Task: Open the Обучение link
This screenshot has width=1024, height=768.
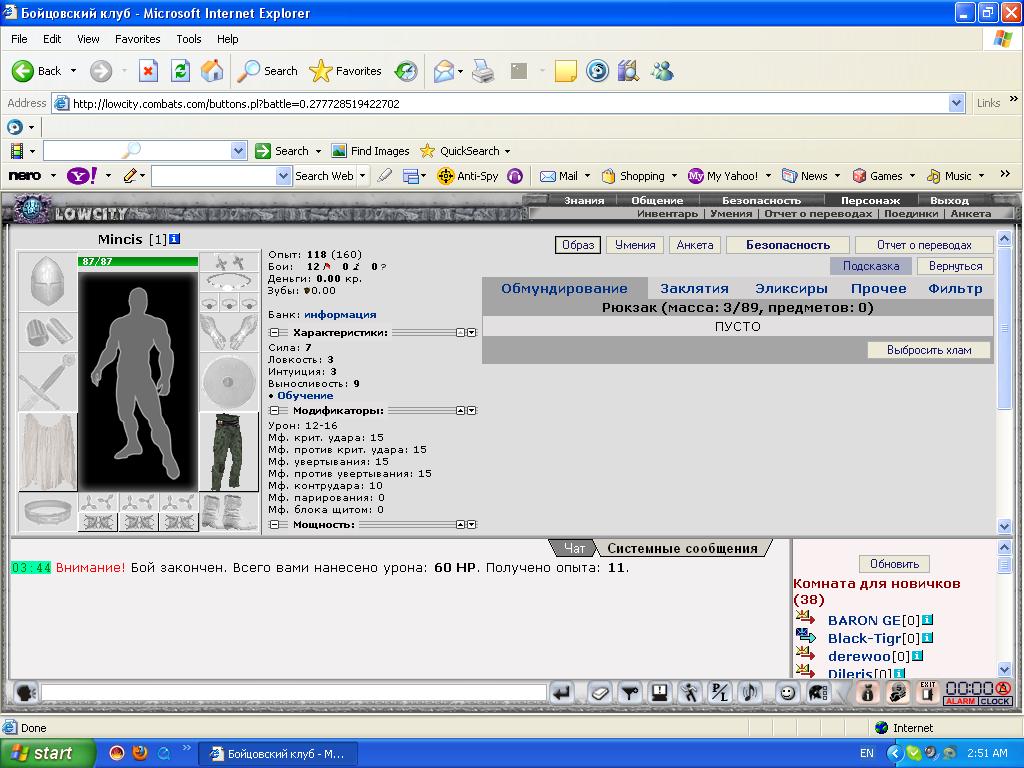Action: coord(305,396)
